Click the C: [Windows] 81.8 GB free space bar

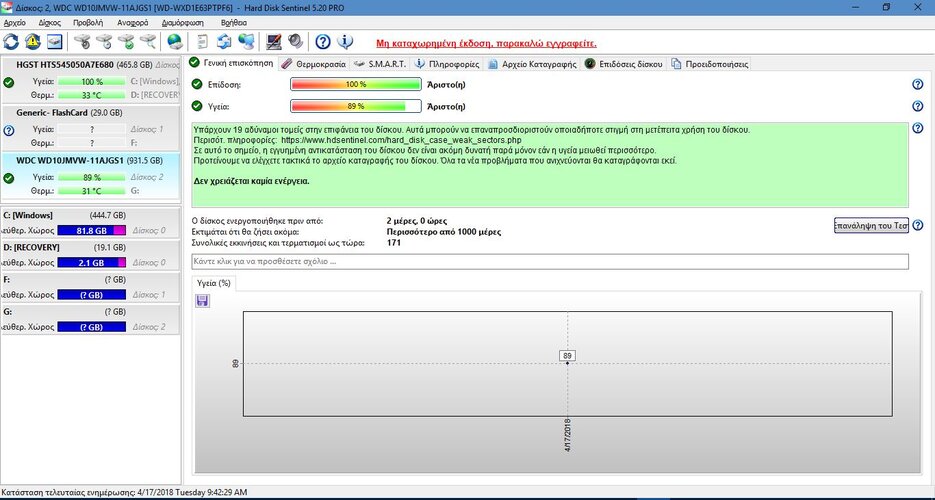click(x=92, y=231)
